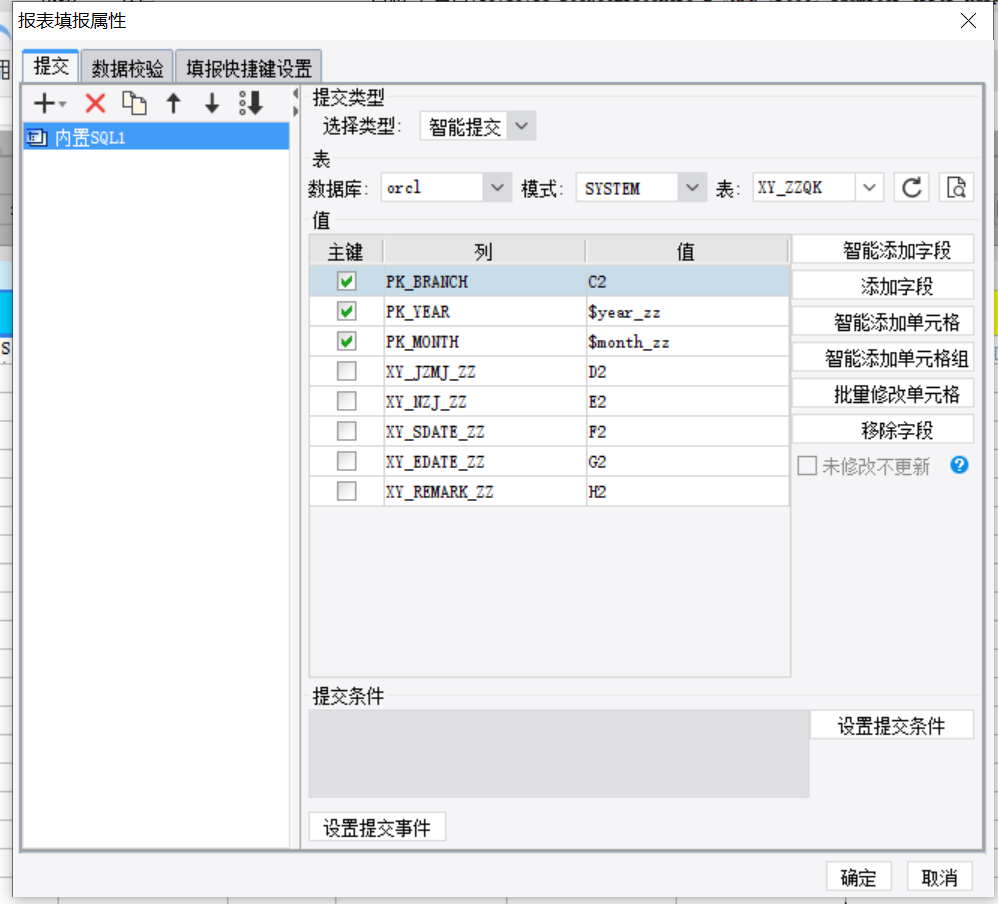The width and height of the screenshot is (998, 904).
Task: Click the 添加字段 button
Action: [883, 286]
